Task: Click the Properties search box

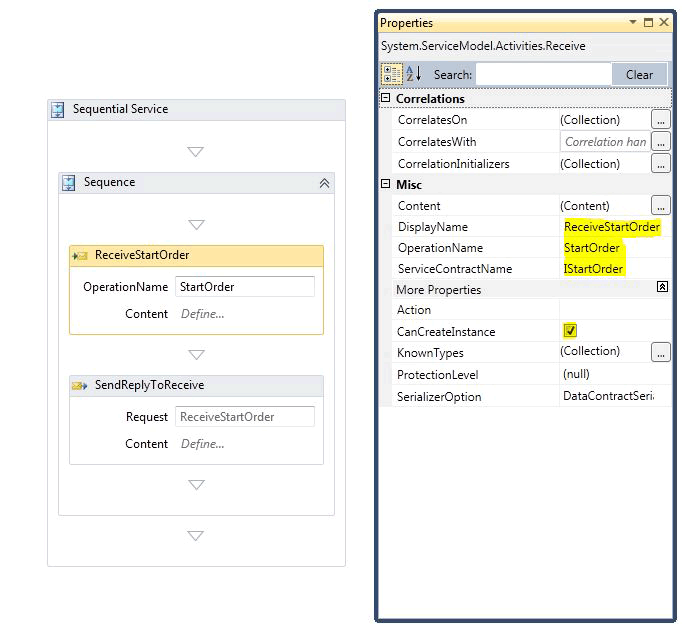Action: point(543,74)
